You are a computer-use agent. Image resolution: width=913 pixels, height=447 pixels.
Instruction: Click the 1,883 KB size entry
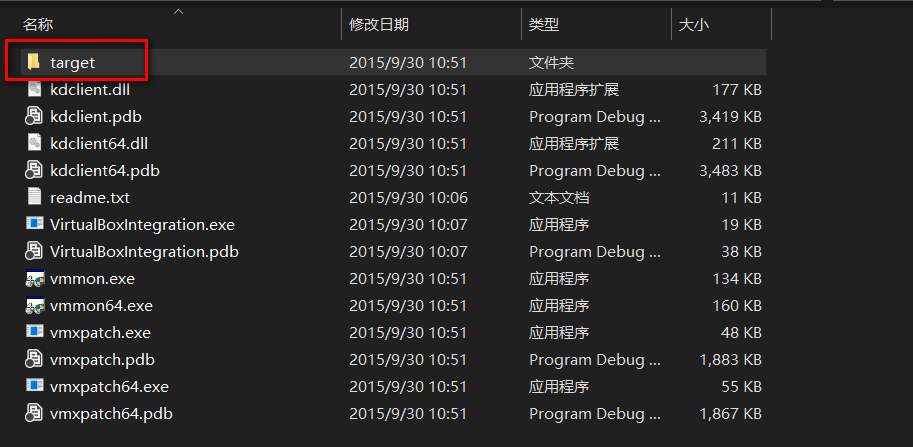730,360
